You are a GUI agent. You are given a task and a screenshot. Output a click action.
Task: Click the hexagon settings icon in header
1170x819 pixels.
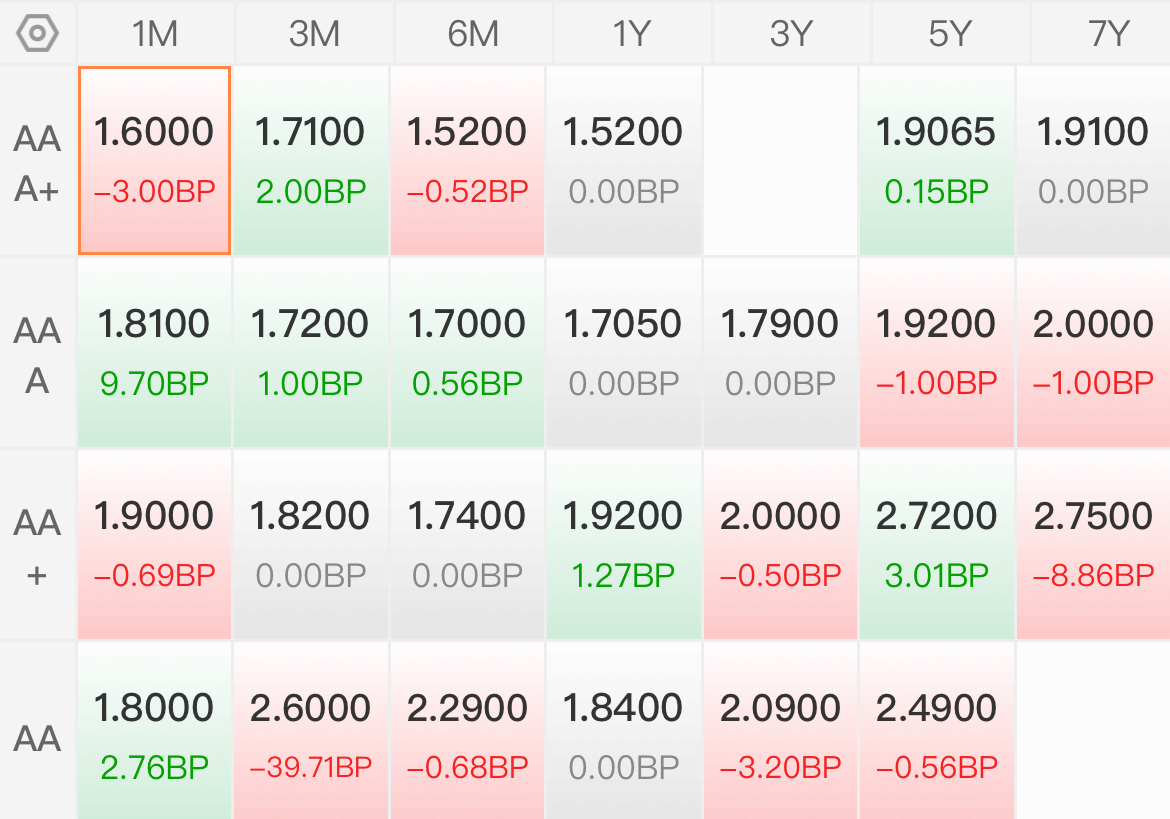pos(38,34)
